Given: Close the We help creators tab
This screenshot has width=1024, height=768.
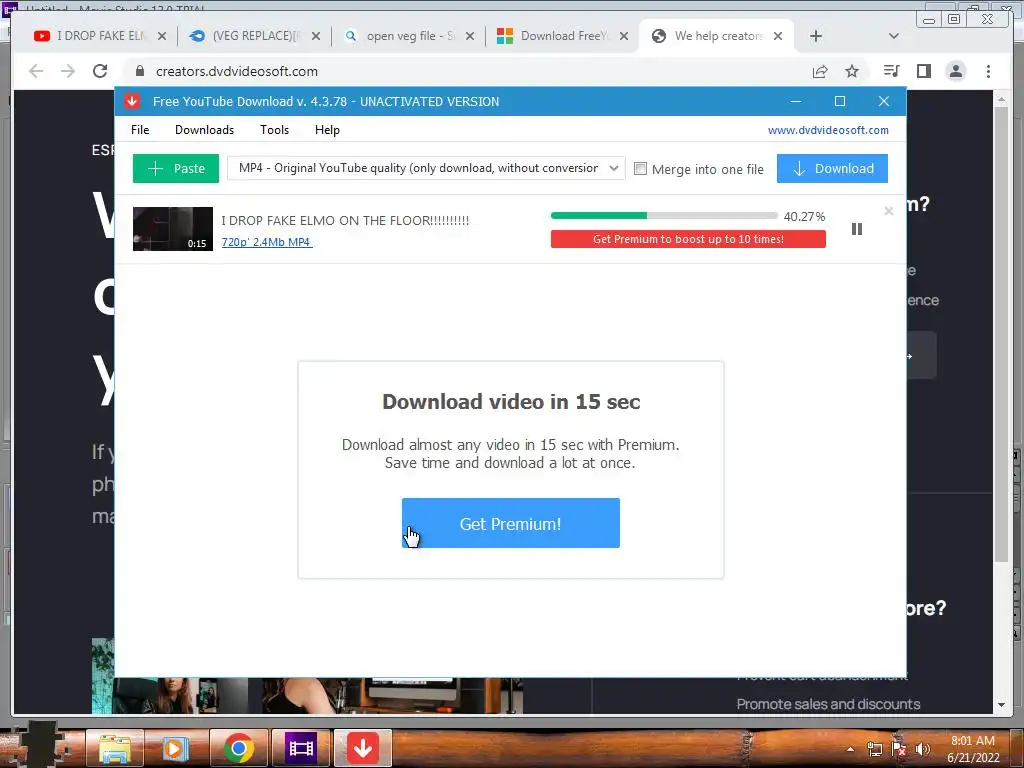Looking at the screenshot, I should (x=778, y=36).
